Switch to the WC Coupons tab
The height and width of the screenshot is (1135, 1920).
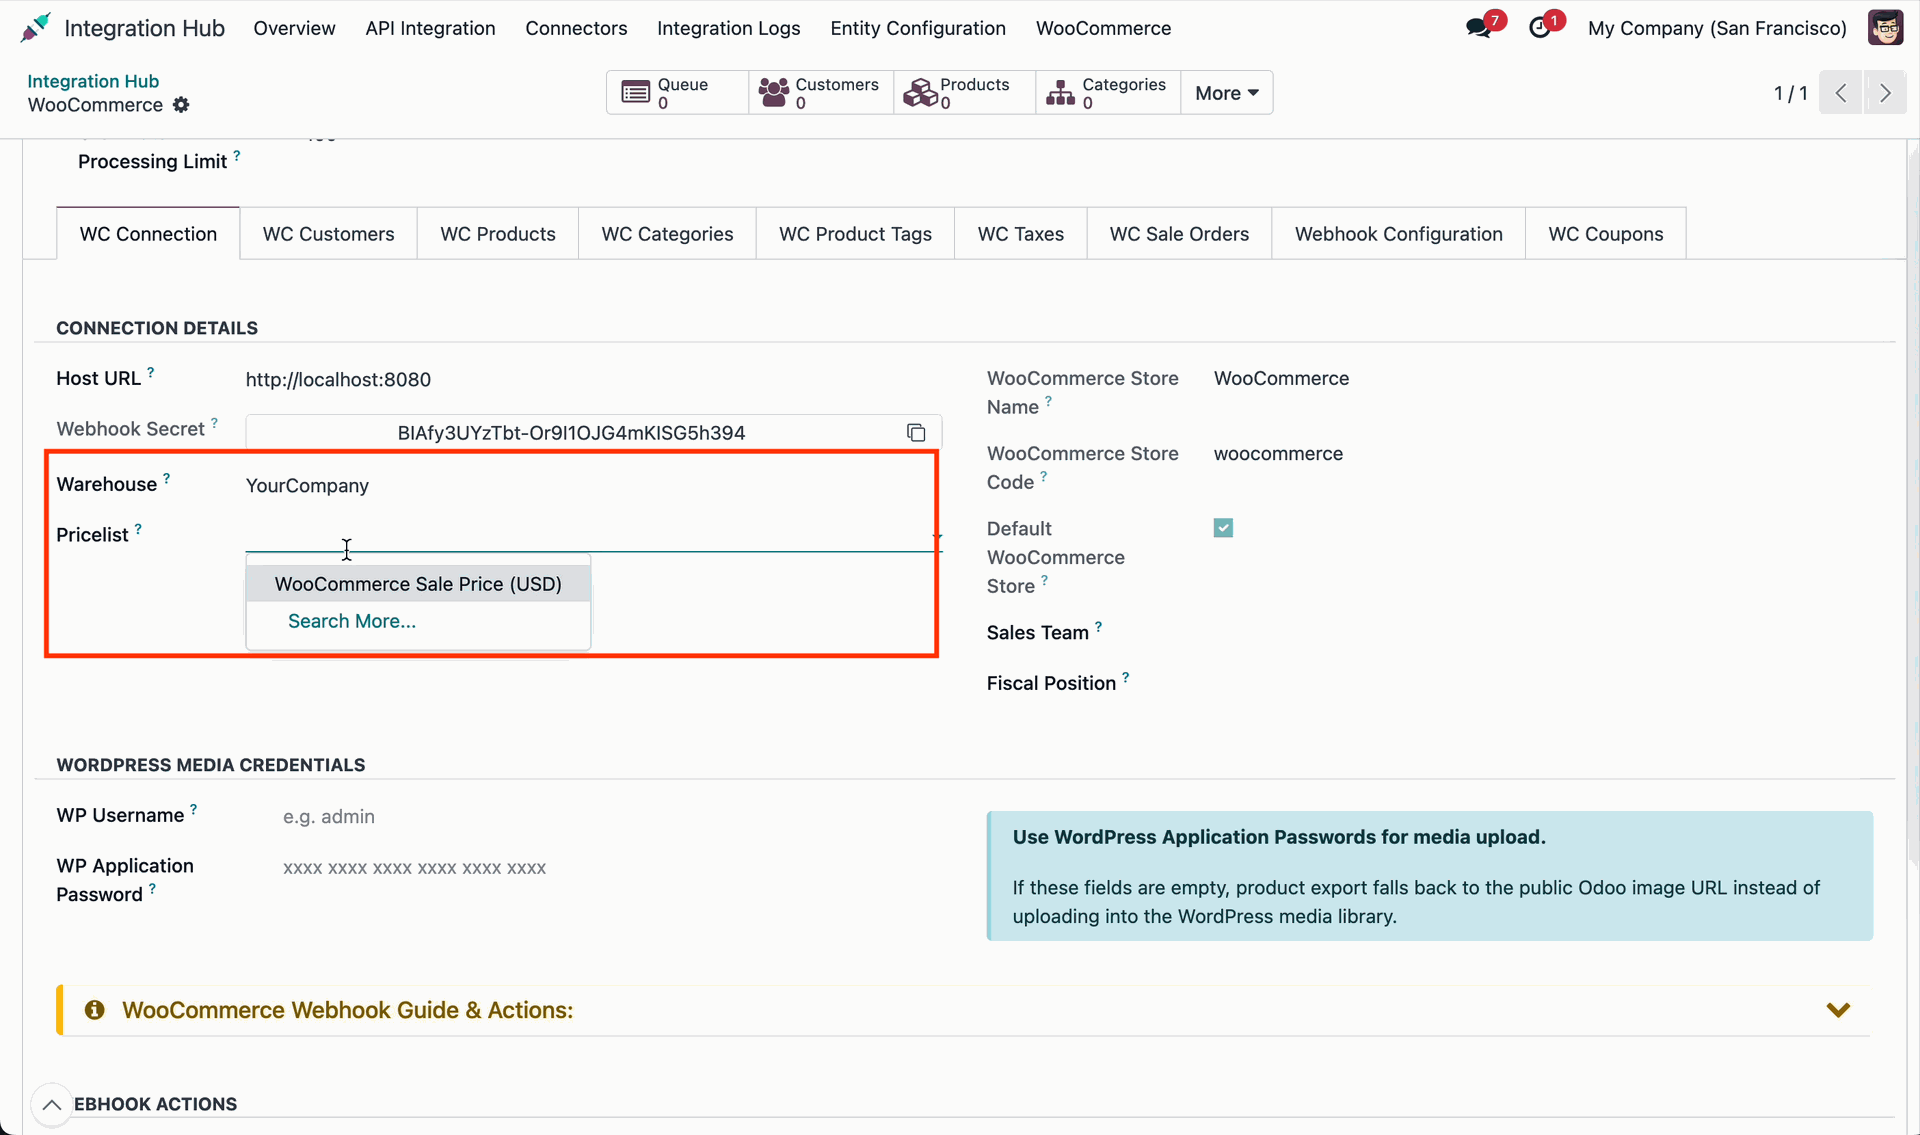1606,234
